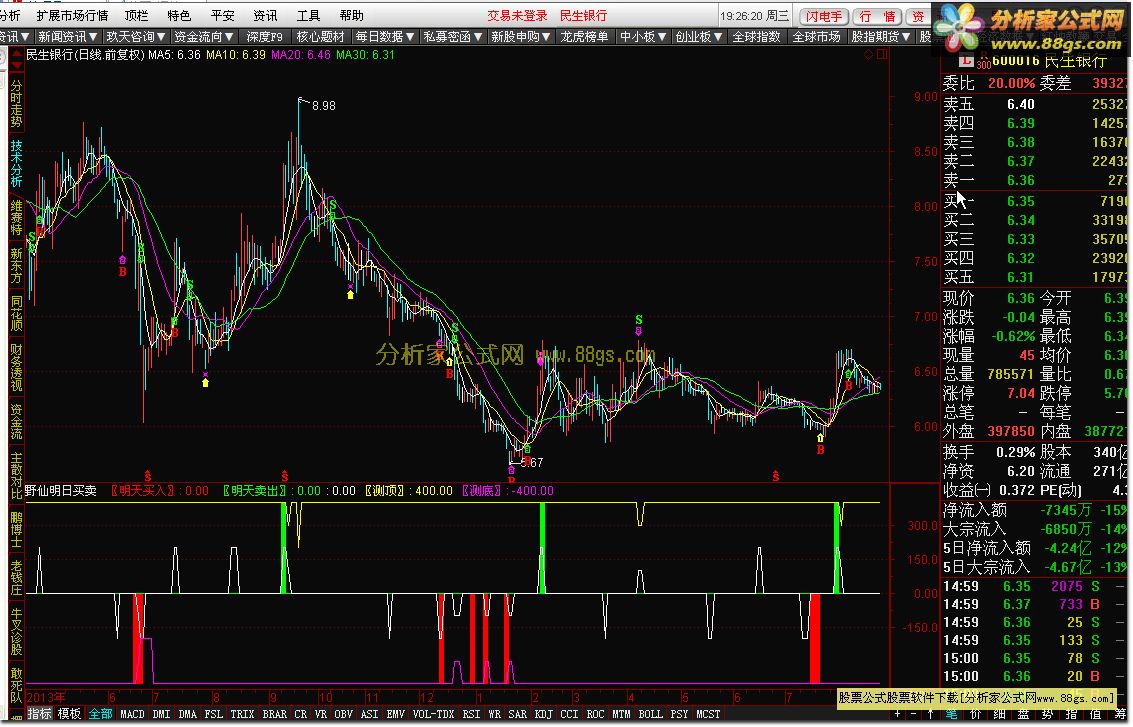This screenshot has width=1133, height=727.
Task: Select the DMI indicator
Action: click(161, 714)
